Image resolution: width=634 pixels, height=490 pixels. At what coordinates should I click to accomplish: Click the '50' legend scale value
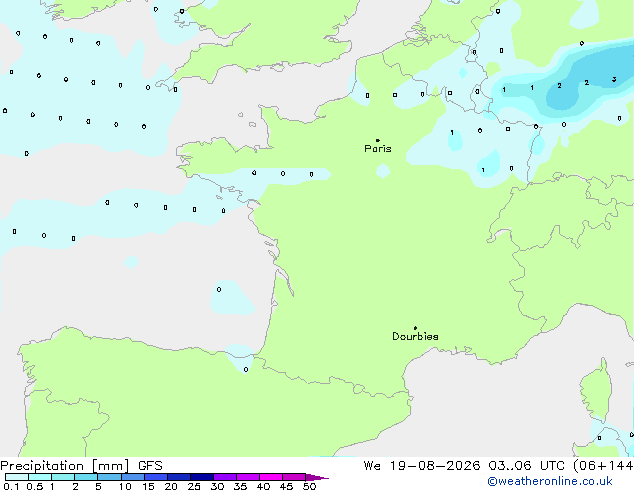coord(309,486)
